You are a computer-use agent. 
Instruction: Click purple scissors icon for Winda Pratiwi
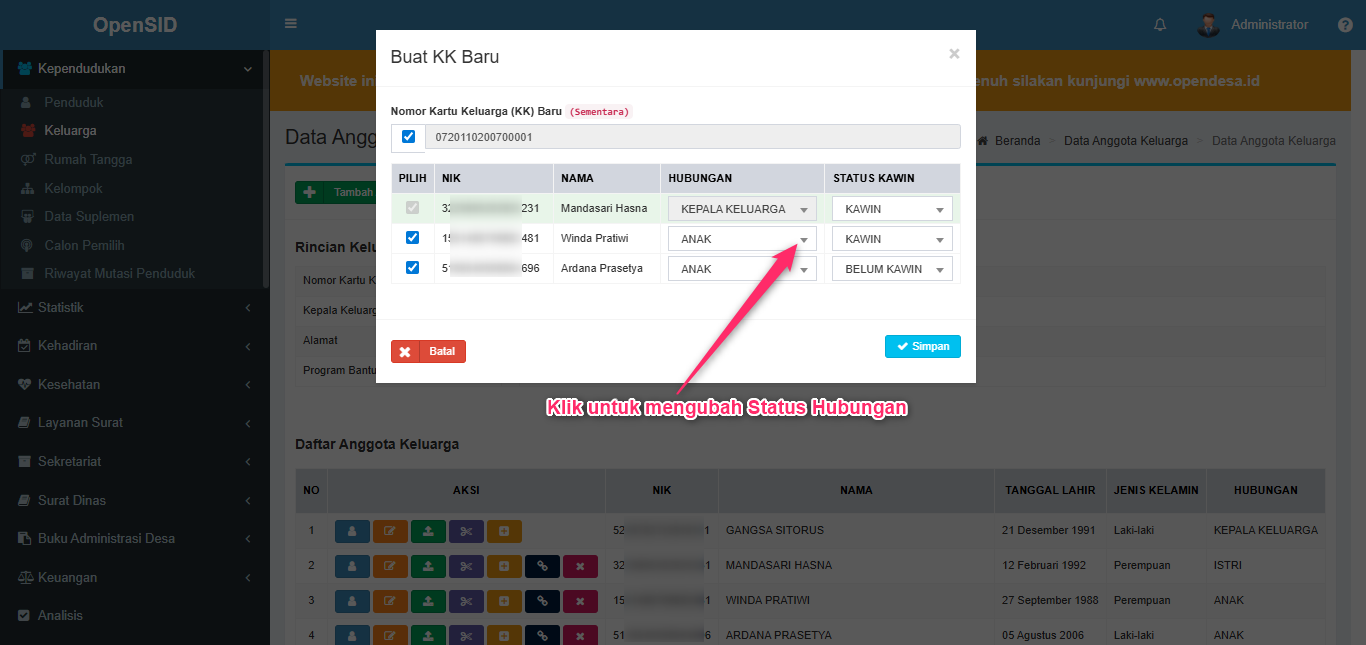click(x=466, y=602)
